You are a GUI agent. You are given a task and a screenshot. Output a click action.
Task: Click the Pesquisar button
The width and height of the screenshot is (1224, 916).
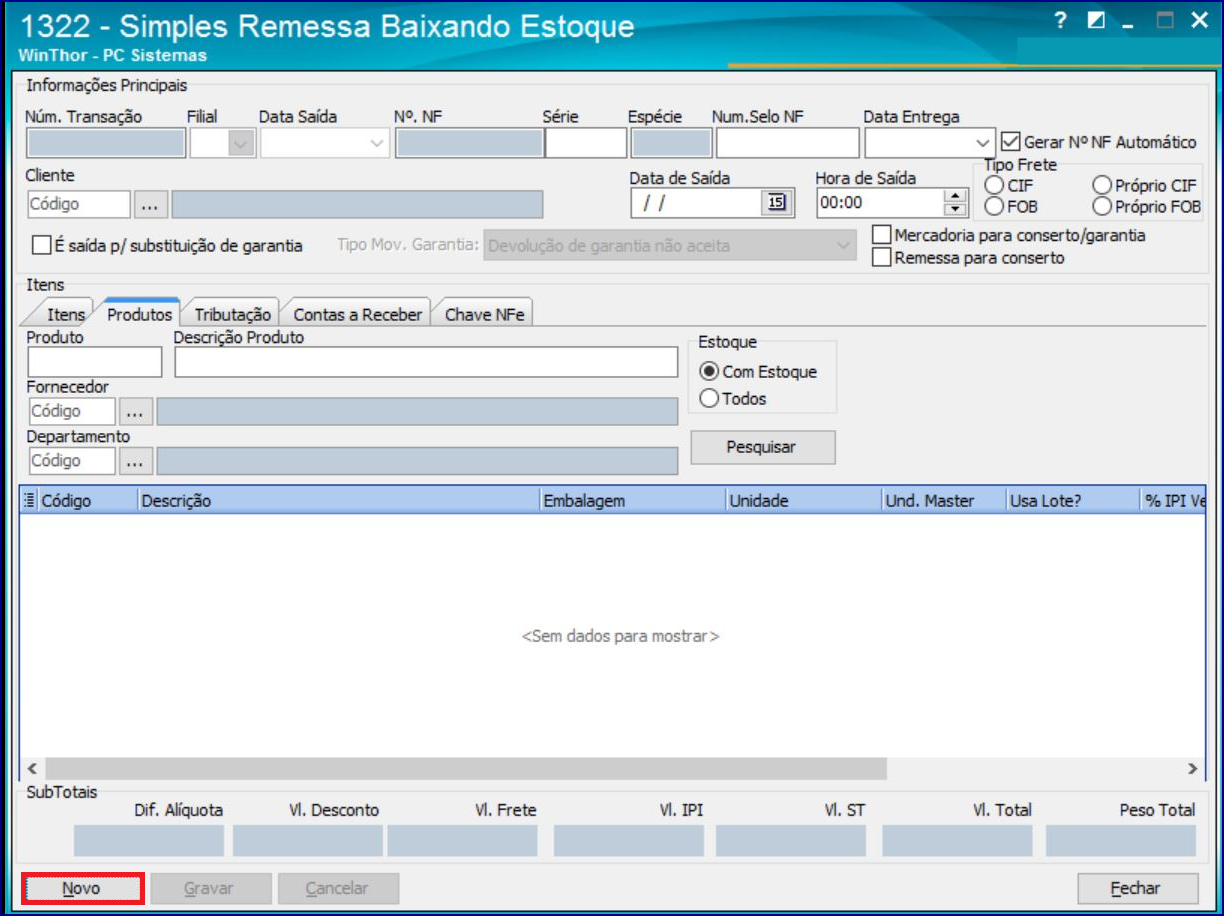click(x=763, y=447)
